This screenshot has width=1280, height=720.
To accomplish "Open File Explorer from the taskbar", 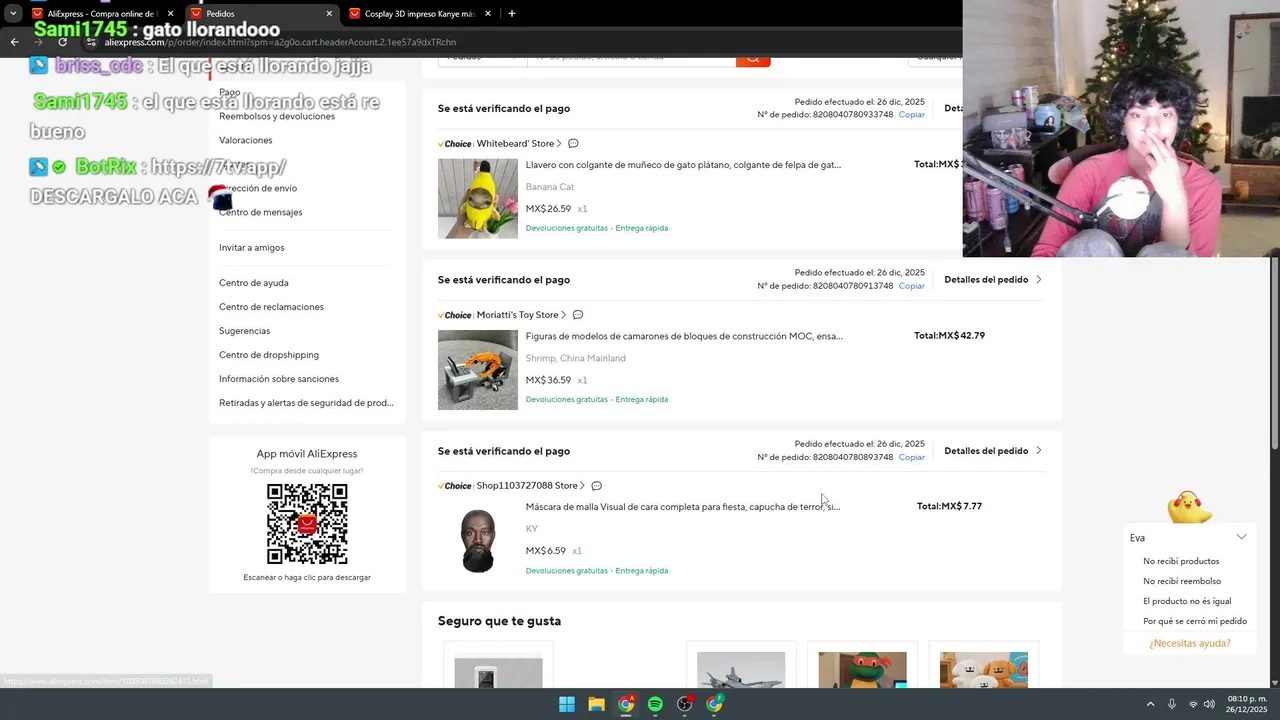I will pyautogui.click(x=596, y=704).
